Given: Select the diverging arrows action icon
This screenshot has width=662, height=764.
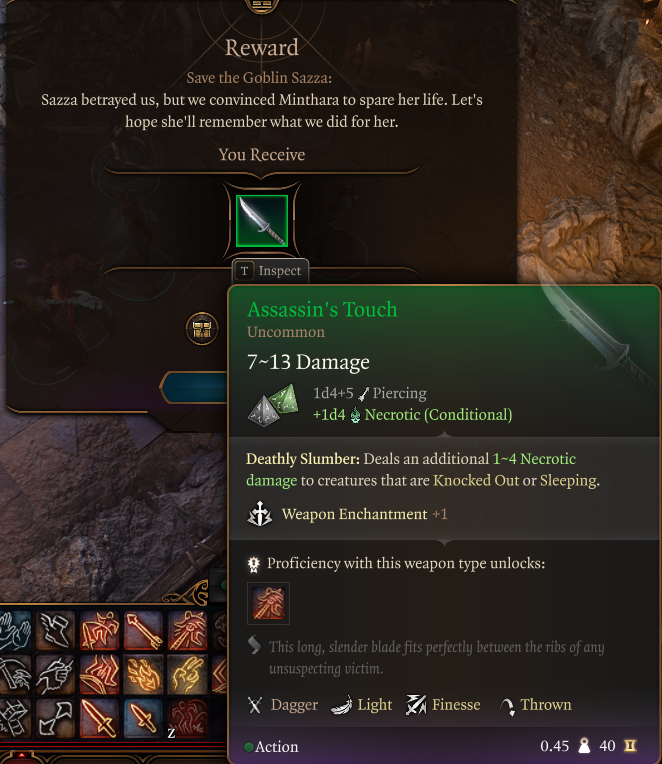Looking at the screenshot, I should pos(55,718).
